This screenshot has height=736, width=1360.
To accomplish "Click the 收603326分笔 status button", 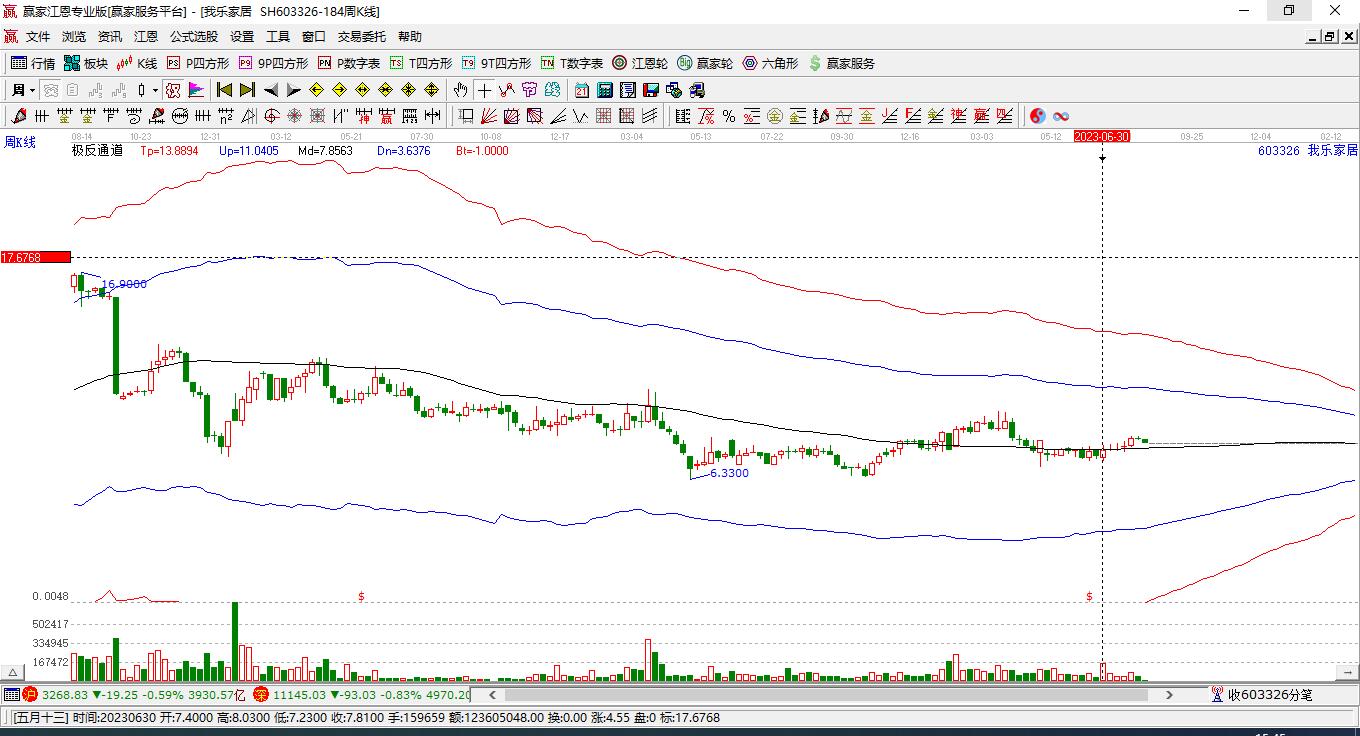I will 1261,694.
